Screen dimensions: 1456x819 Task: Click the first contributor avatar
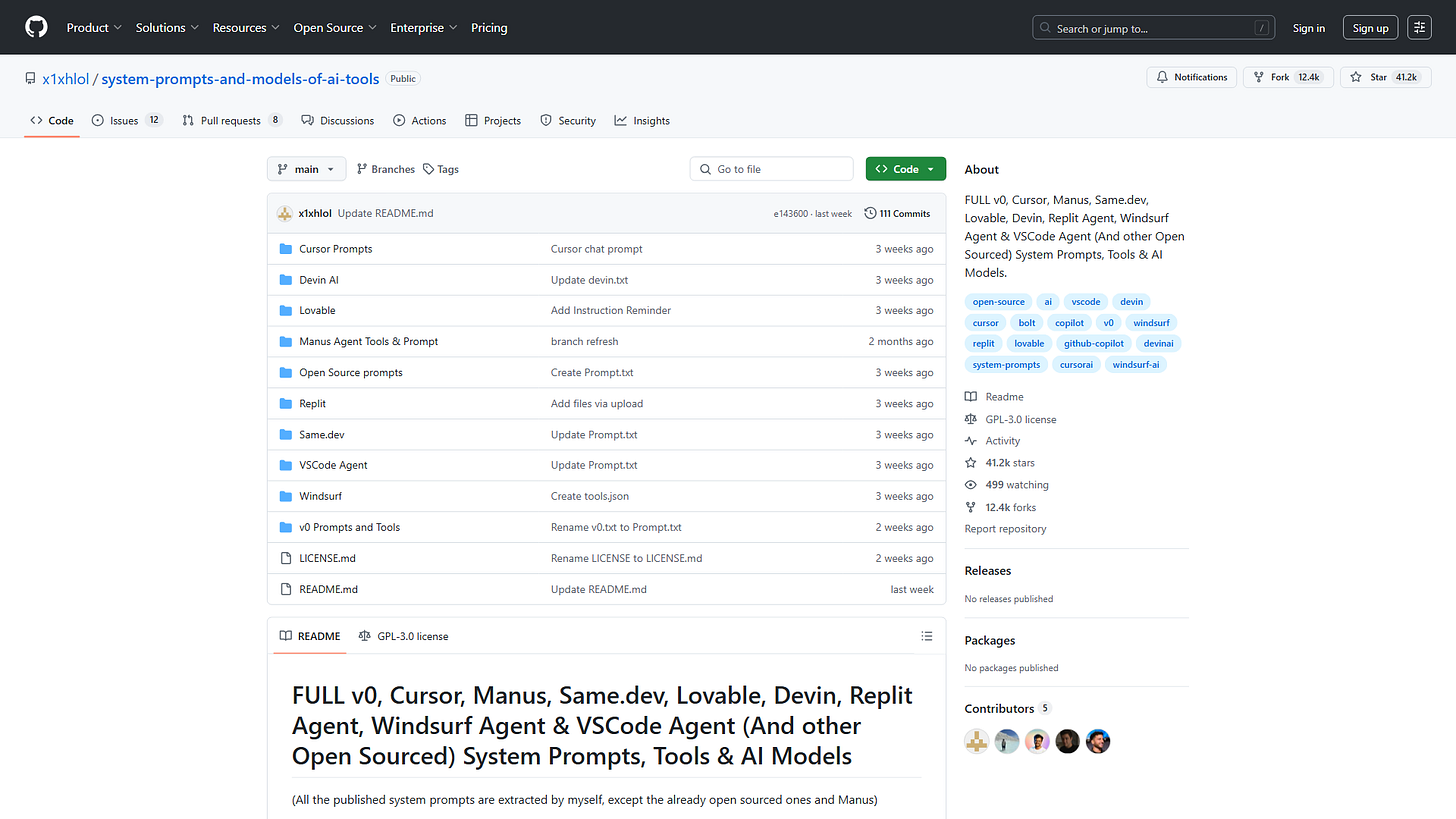click(x=977, y=741)
